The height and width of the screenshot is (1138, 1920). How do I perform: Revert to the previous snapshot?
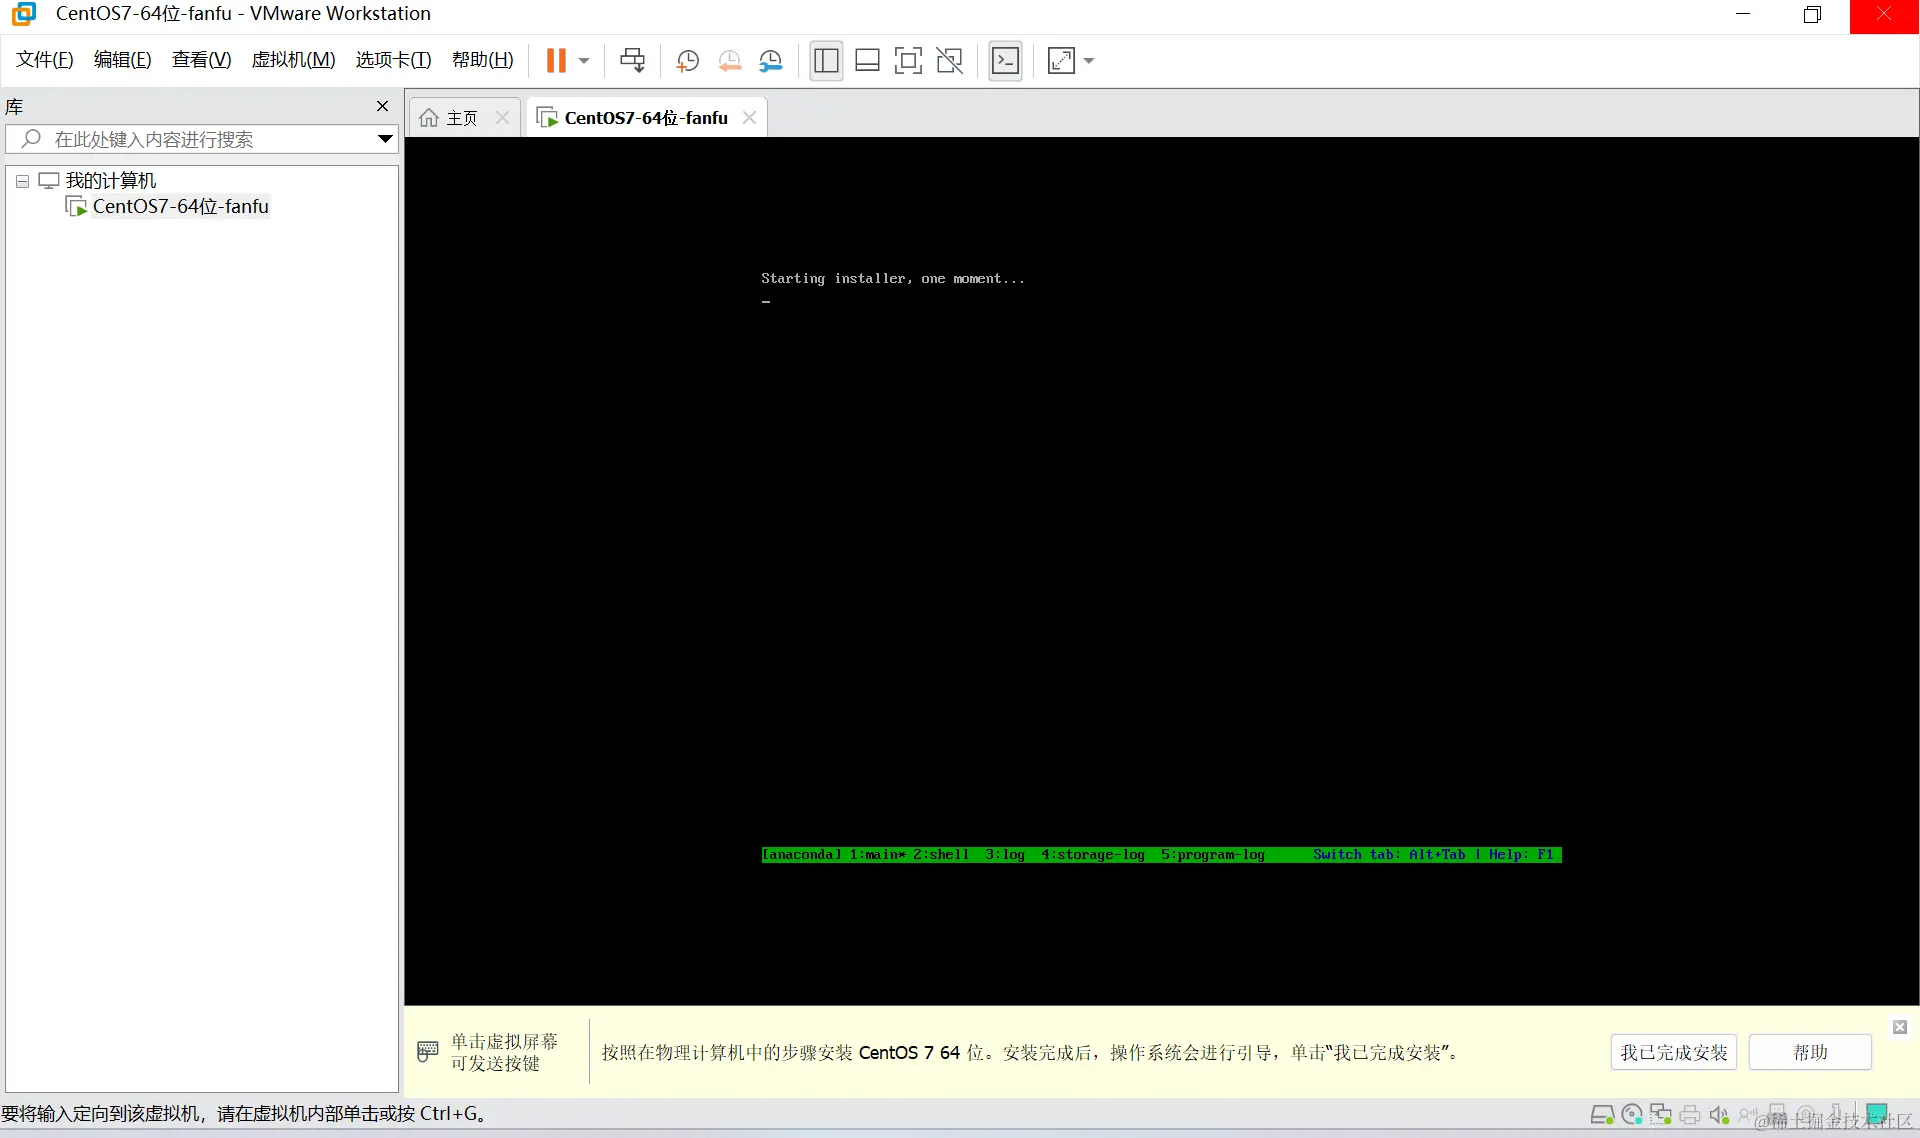coord(729,61)
